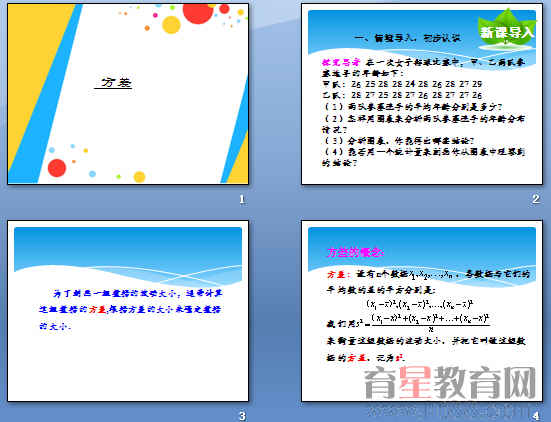This screenshot has width=551, height=422.
Task: Select the fourth slide with variance formula
Action: pos(422,311)
